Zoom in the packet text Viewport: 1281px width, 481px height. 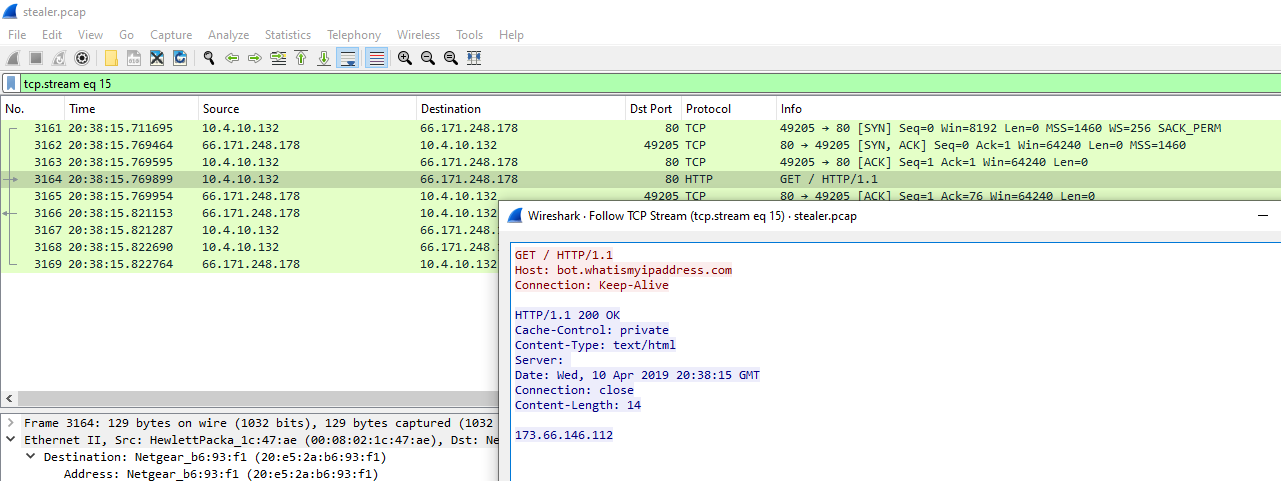point(404,58)
